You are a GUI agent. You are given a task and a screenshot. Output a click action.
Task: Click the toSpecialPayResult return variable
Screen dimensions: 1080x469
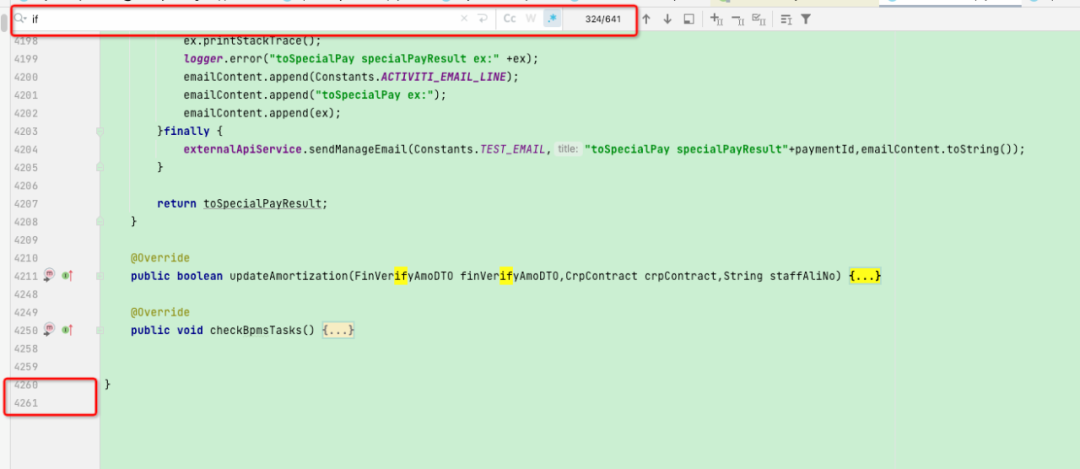point(265,203)
